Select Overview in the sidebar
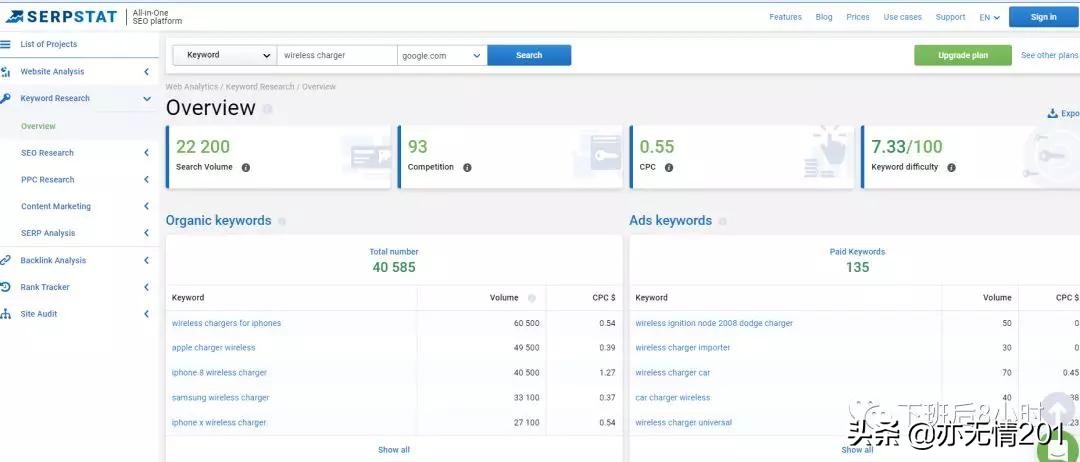This screenshot has height=462, width=1080. 39,126
